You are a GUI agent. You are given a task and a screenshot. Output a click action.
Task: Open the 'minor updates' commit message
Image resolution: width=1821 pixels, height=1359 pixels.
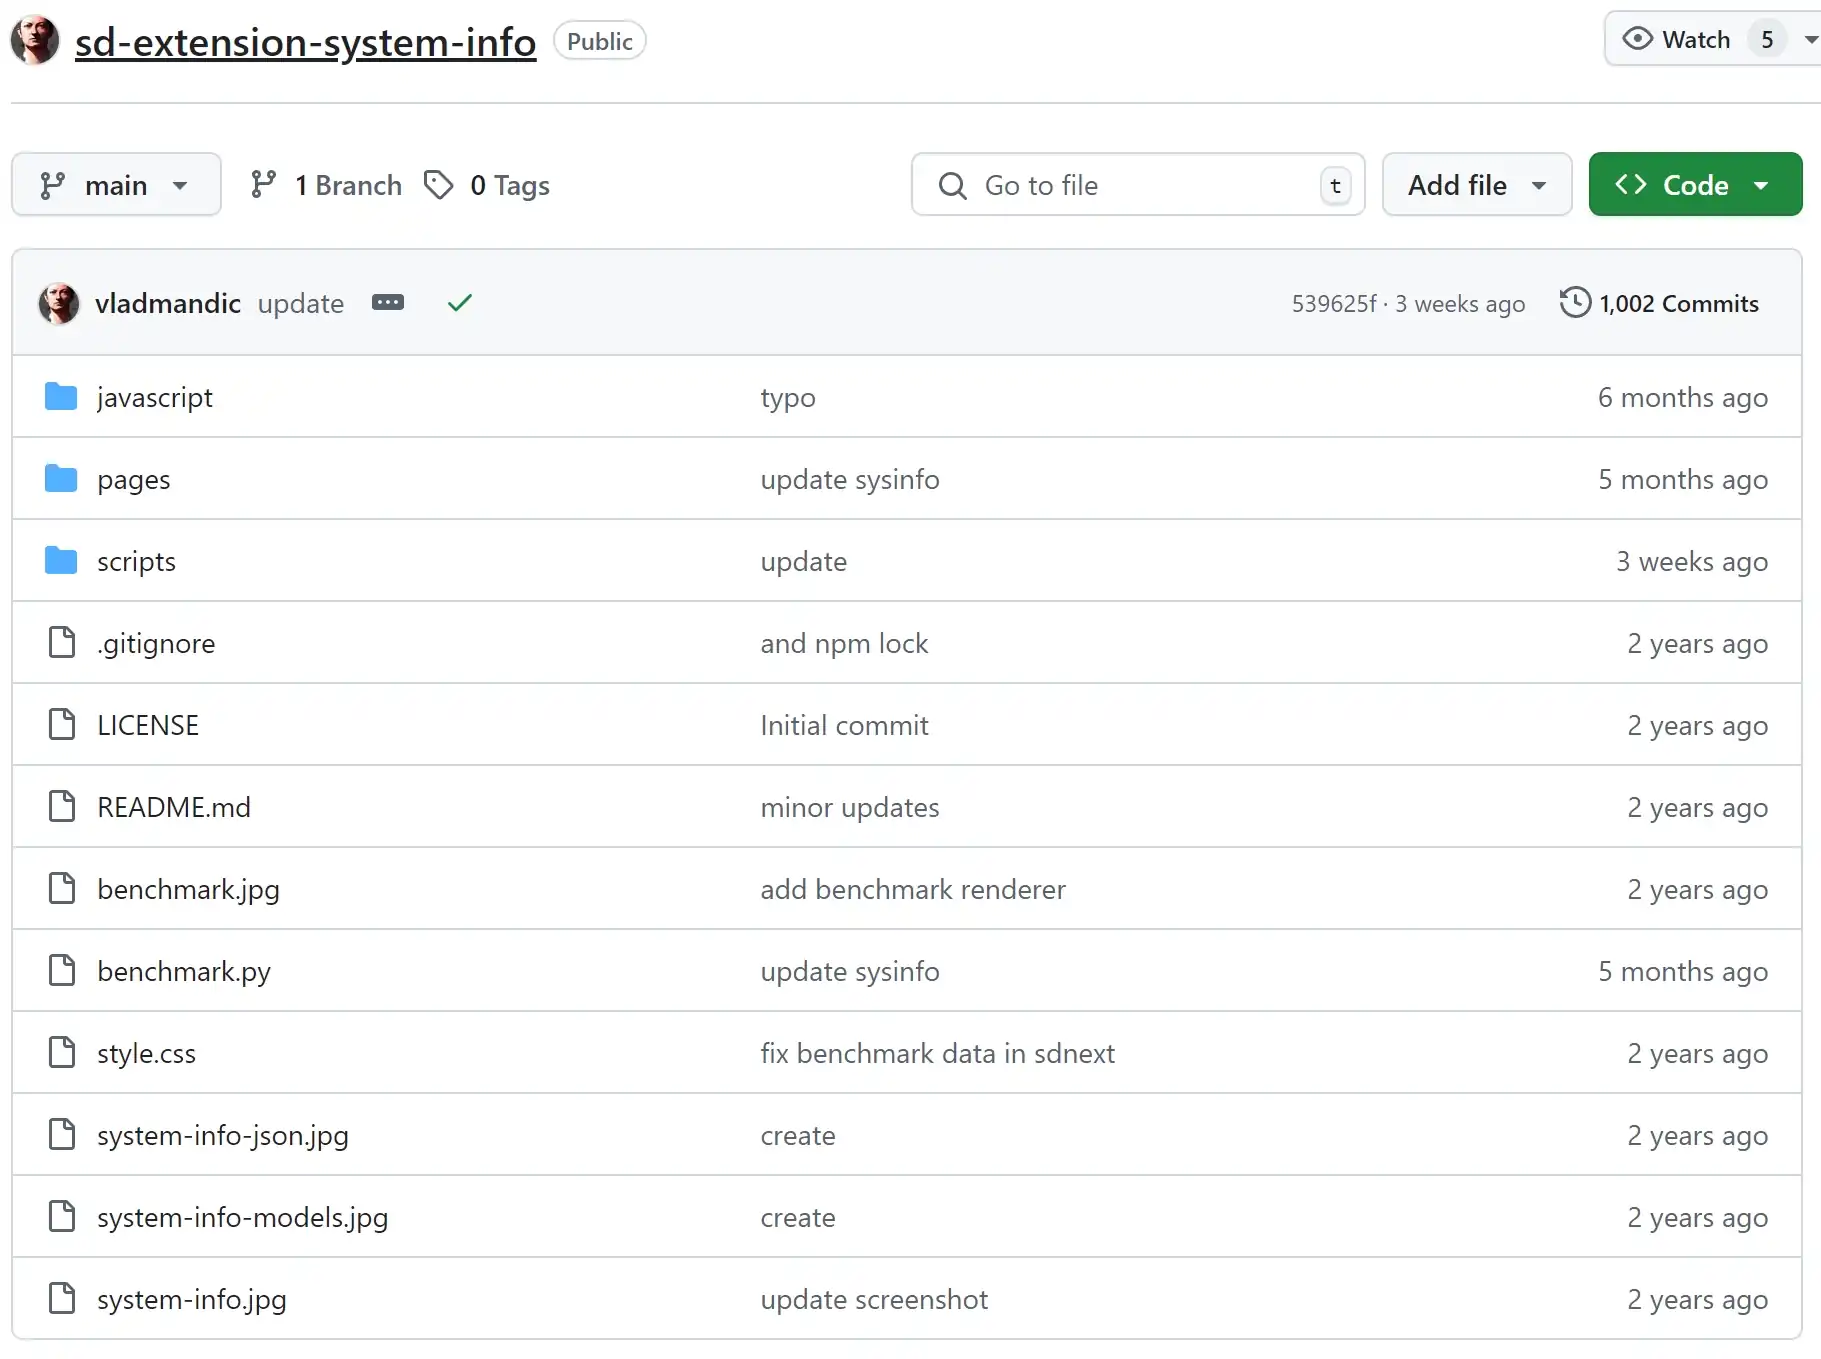850,807
